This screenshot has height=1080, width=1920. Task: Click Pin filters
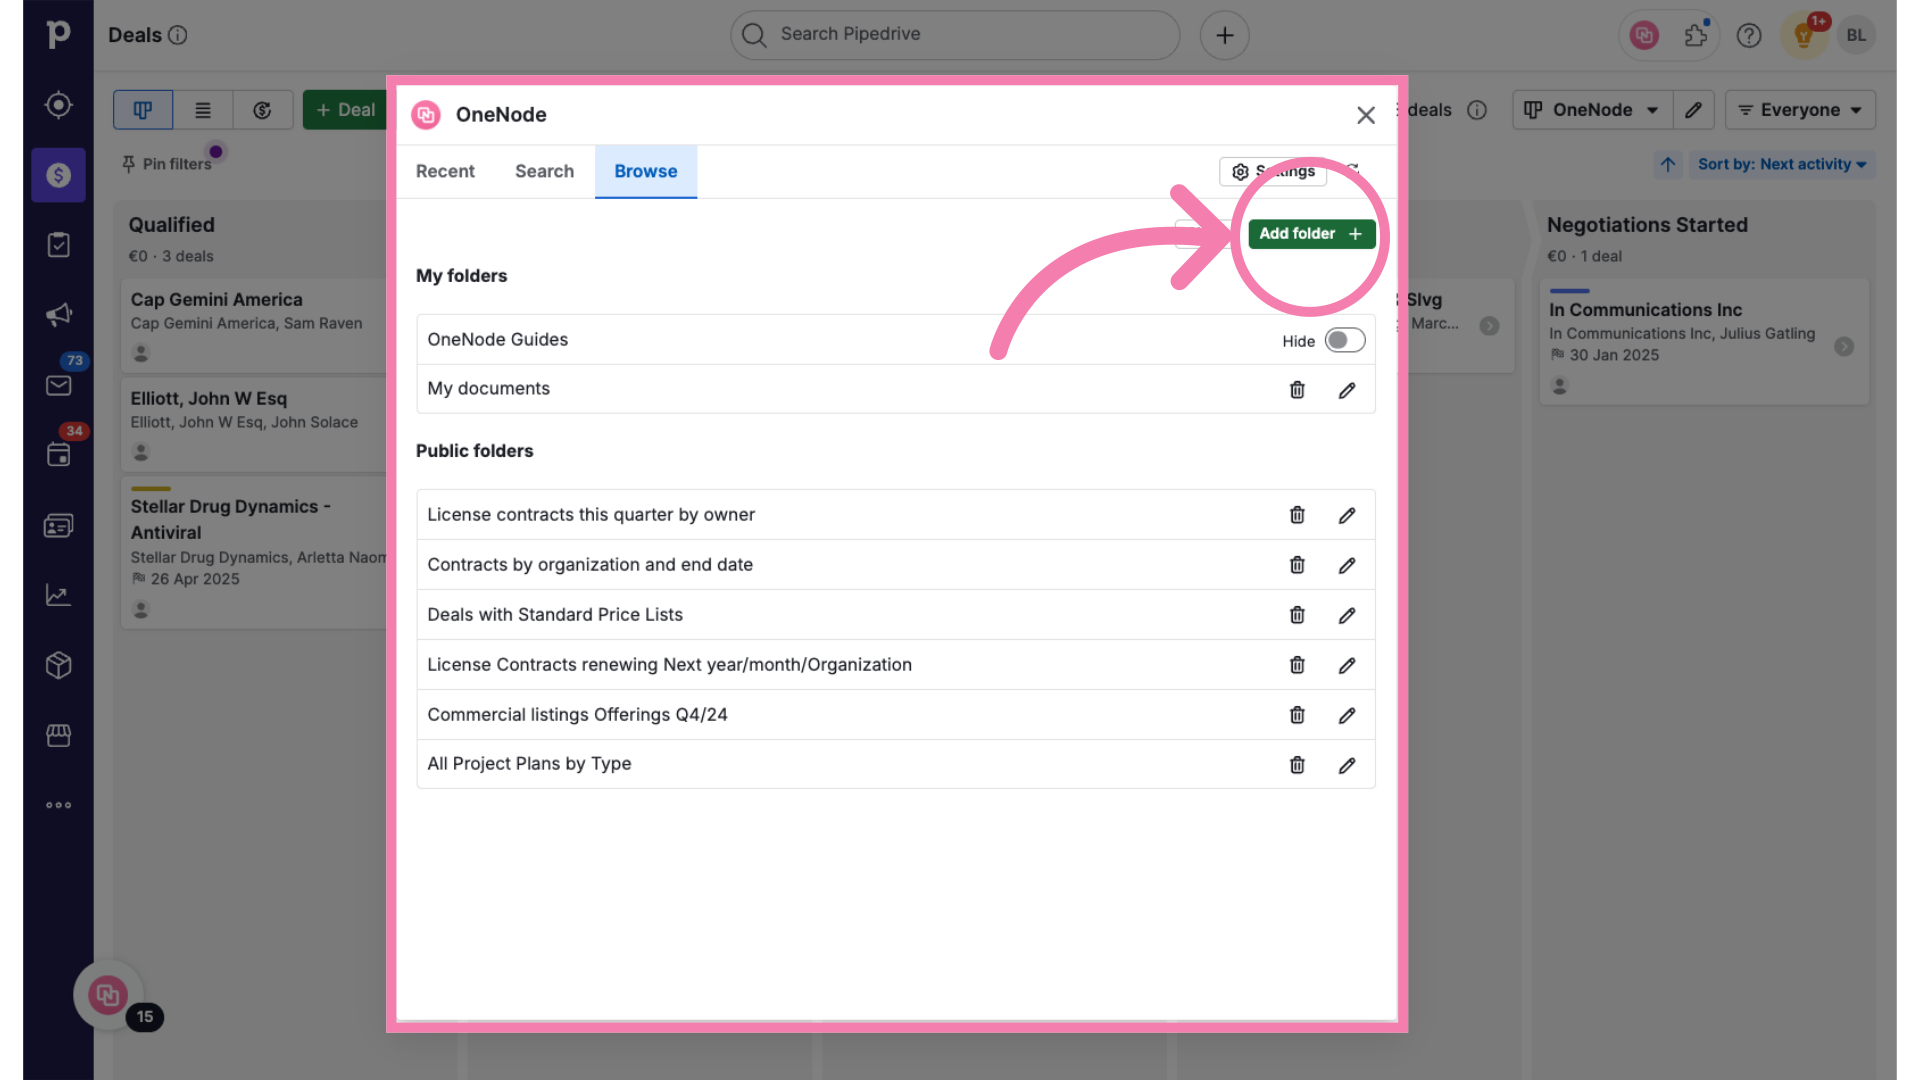(167, 164)
